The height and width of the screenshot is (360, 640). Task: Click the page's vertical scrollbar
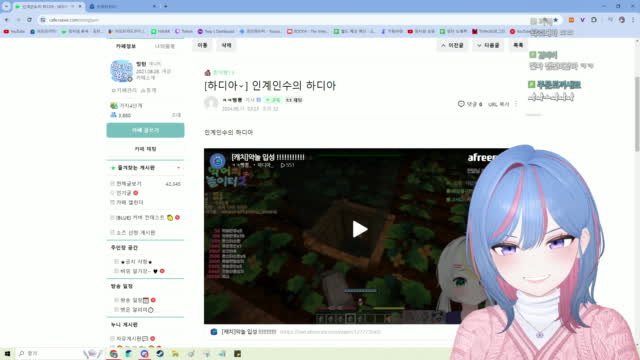point(637,114)
